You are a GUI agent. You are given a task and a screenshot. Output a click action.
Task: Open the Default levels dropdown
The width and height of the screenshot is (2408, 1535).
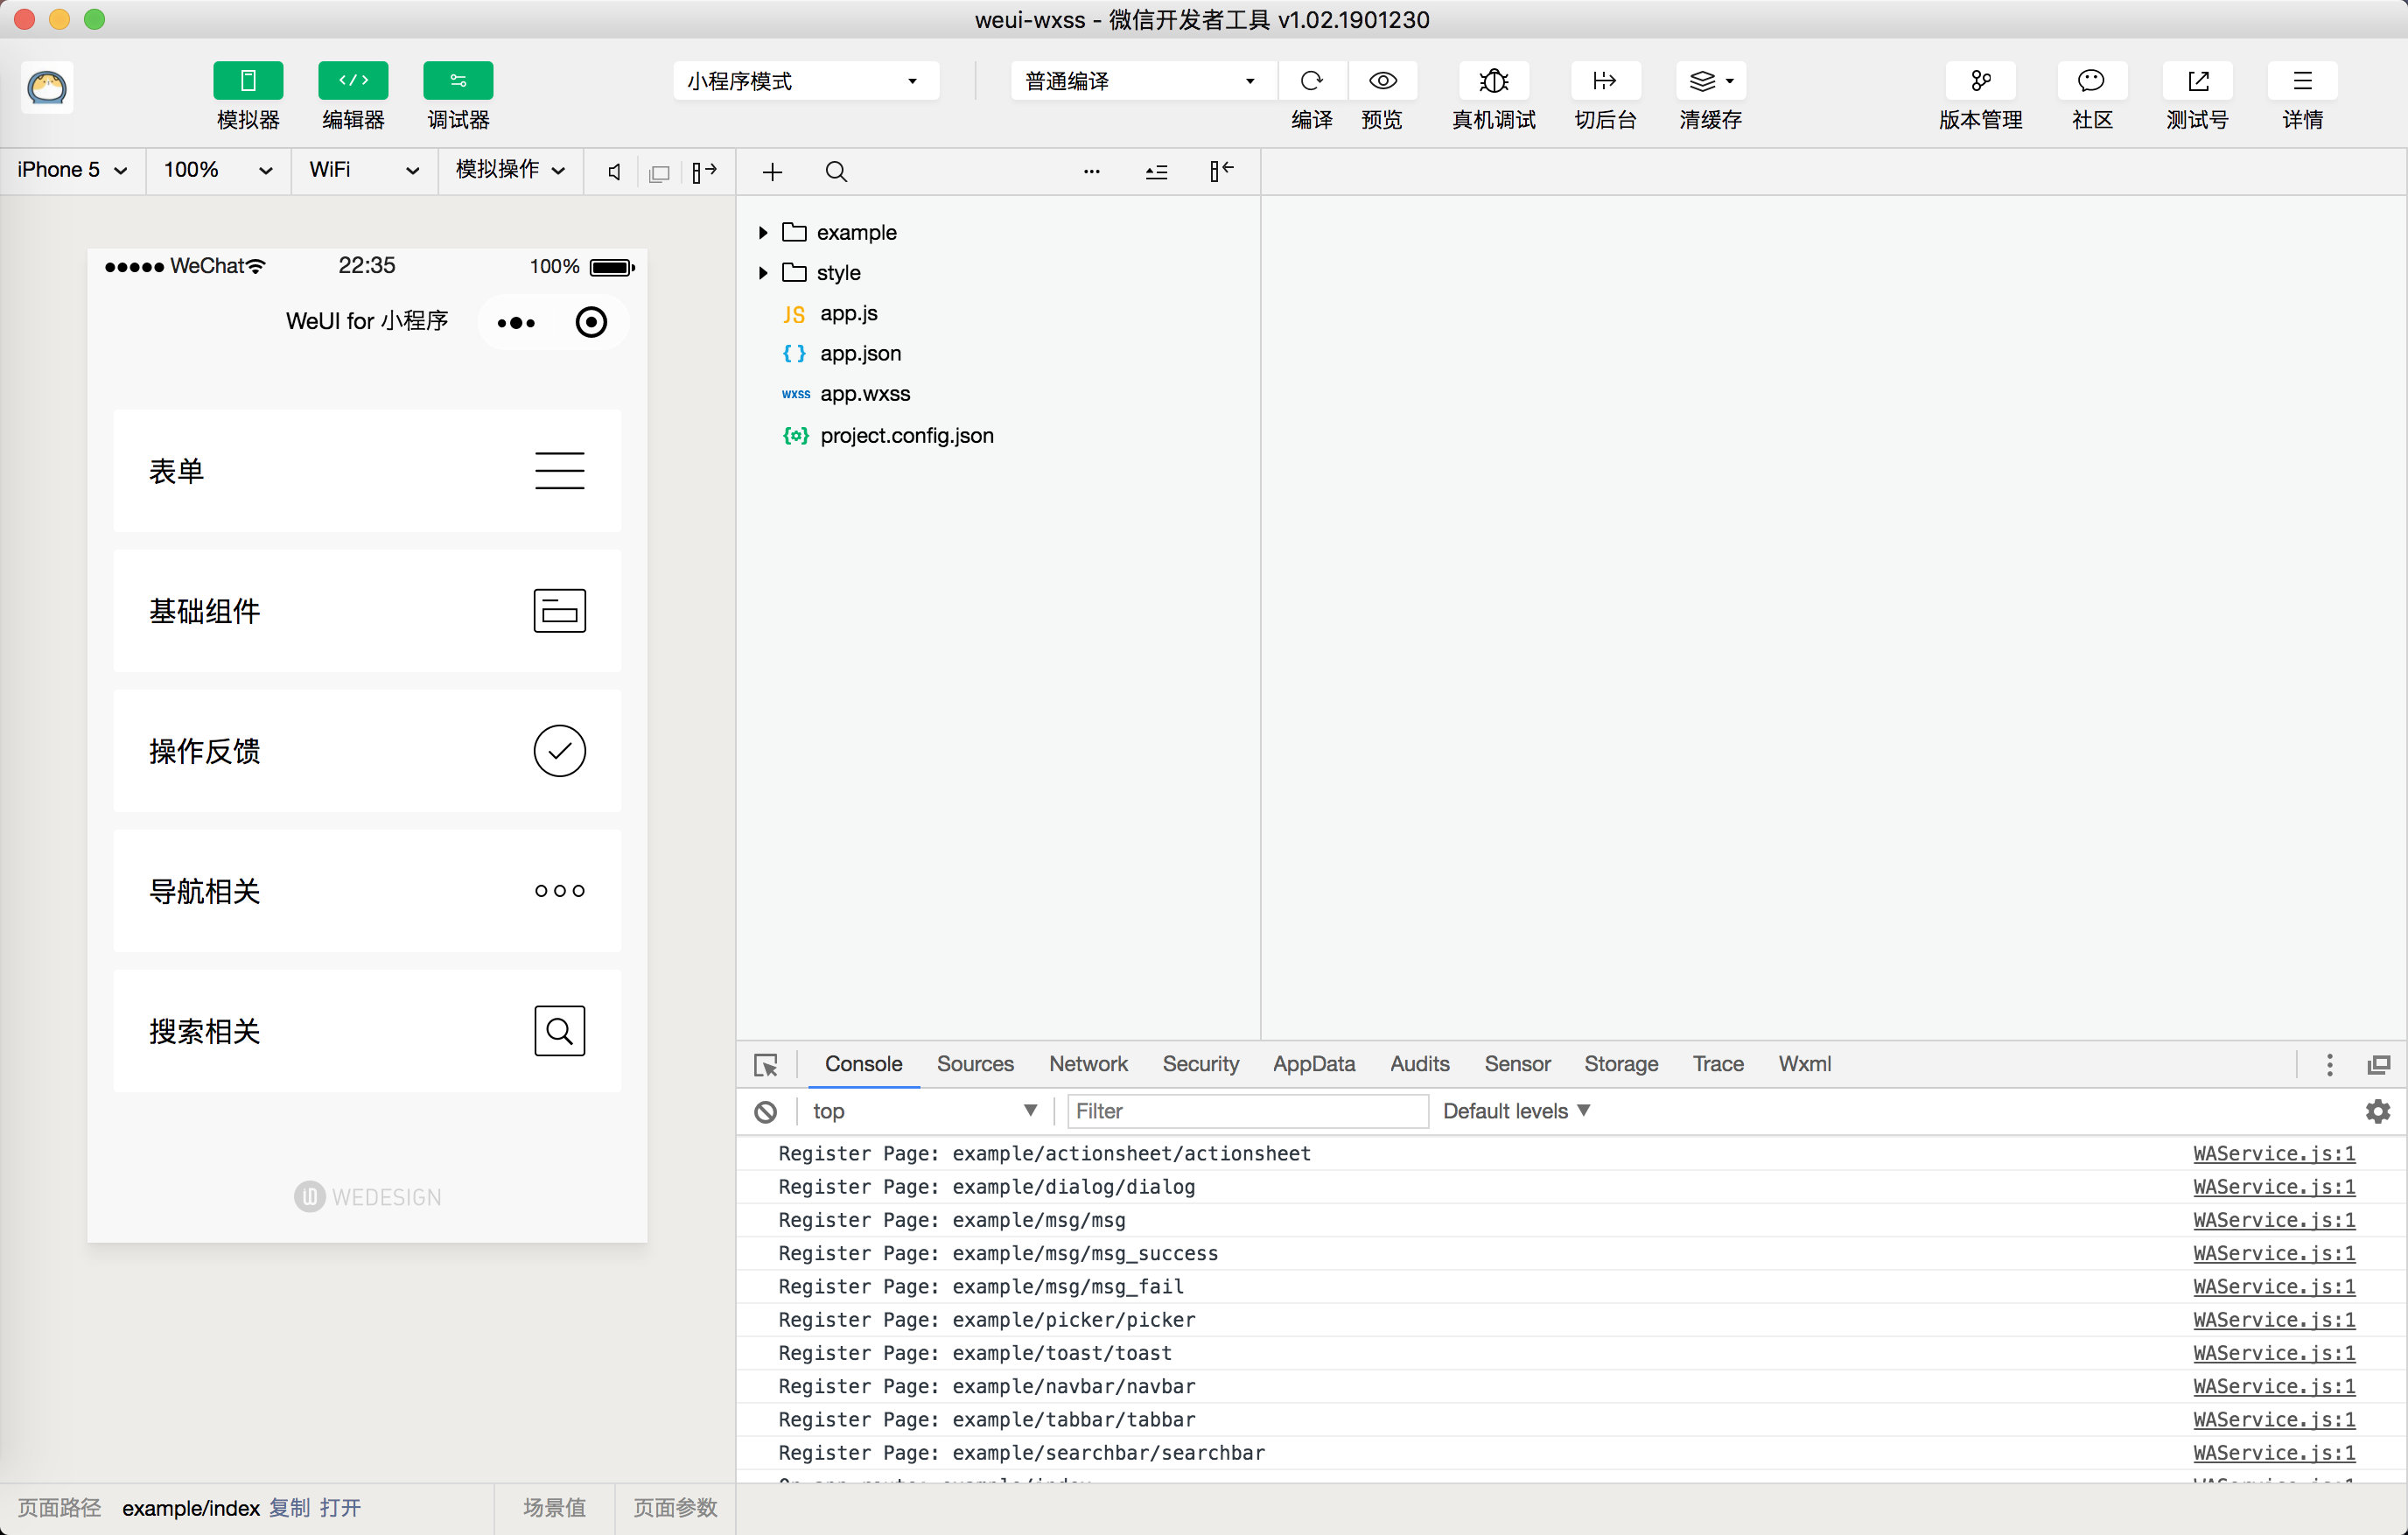(1515, 1111)
